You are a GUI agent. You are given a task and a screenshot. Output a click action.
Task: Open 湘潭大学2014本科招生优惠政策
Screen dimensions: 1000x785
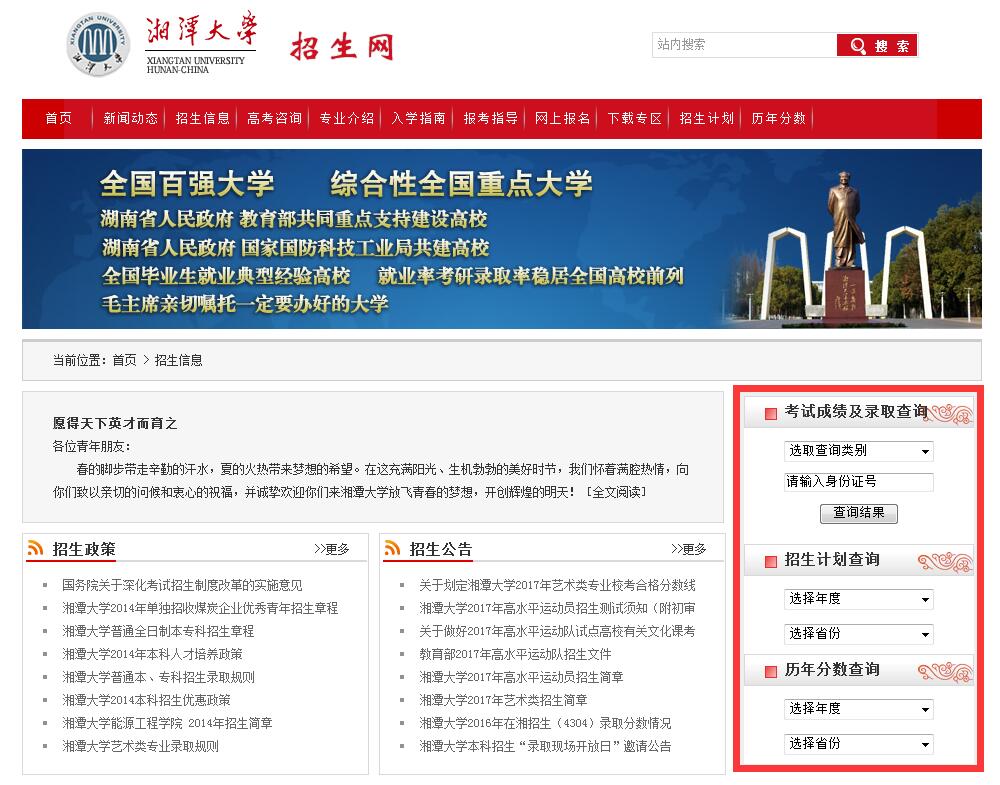point(146,700)
